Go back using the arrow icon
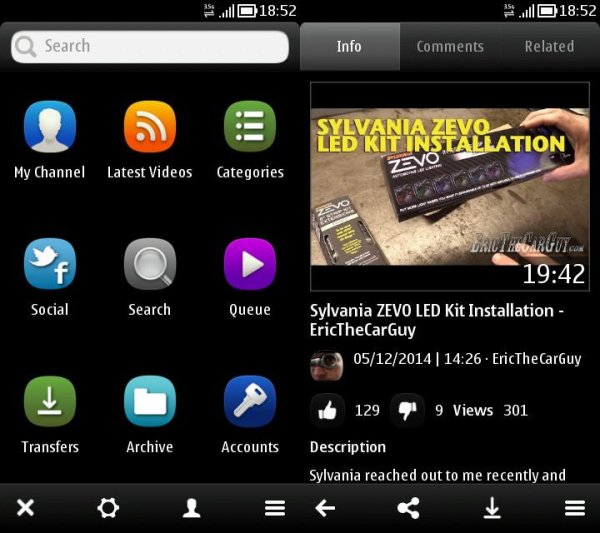The width and height of the screenshot is (600, 533). 325,508
